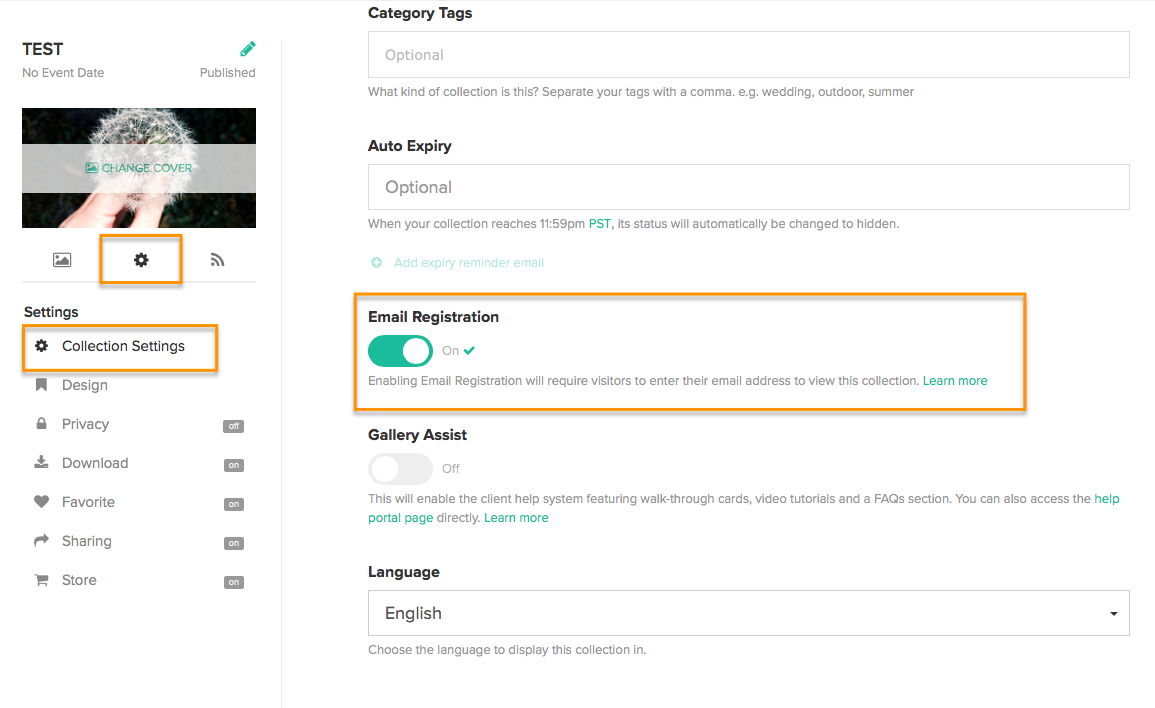Click Learn more under Email Registration

pyautogui.click(x=955, y=380)
